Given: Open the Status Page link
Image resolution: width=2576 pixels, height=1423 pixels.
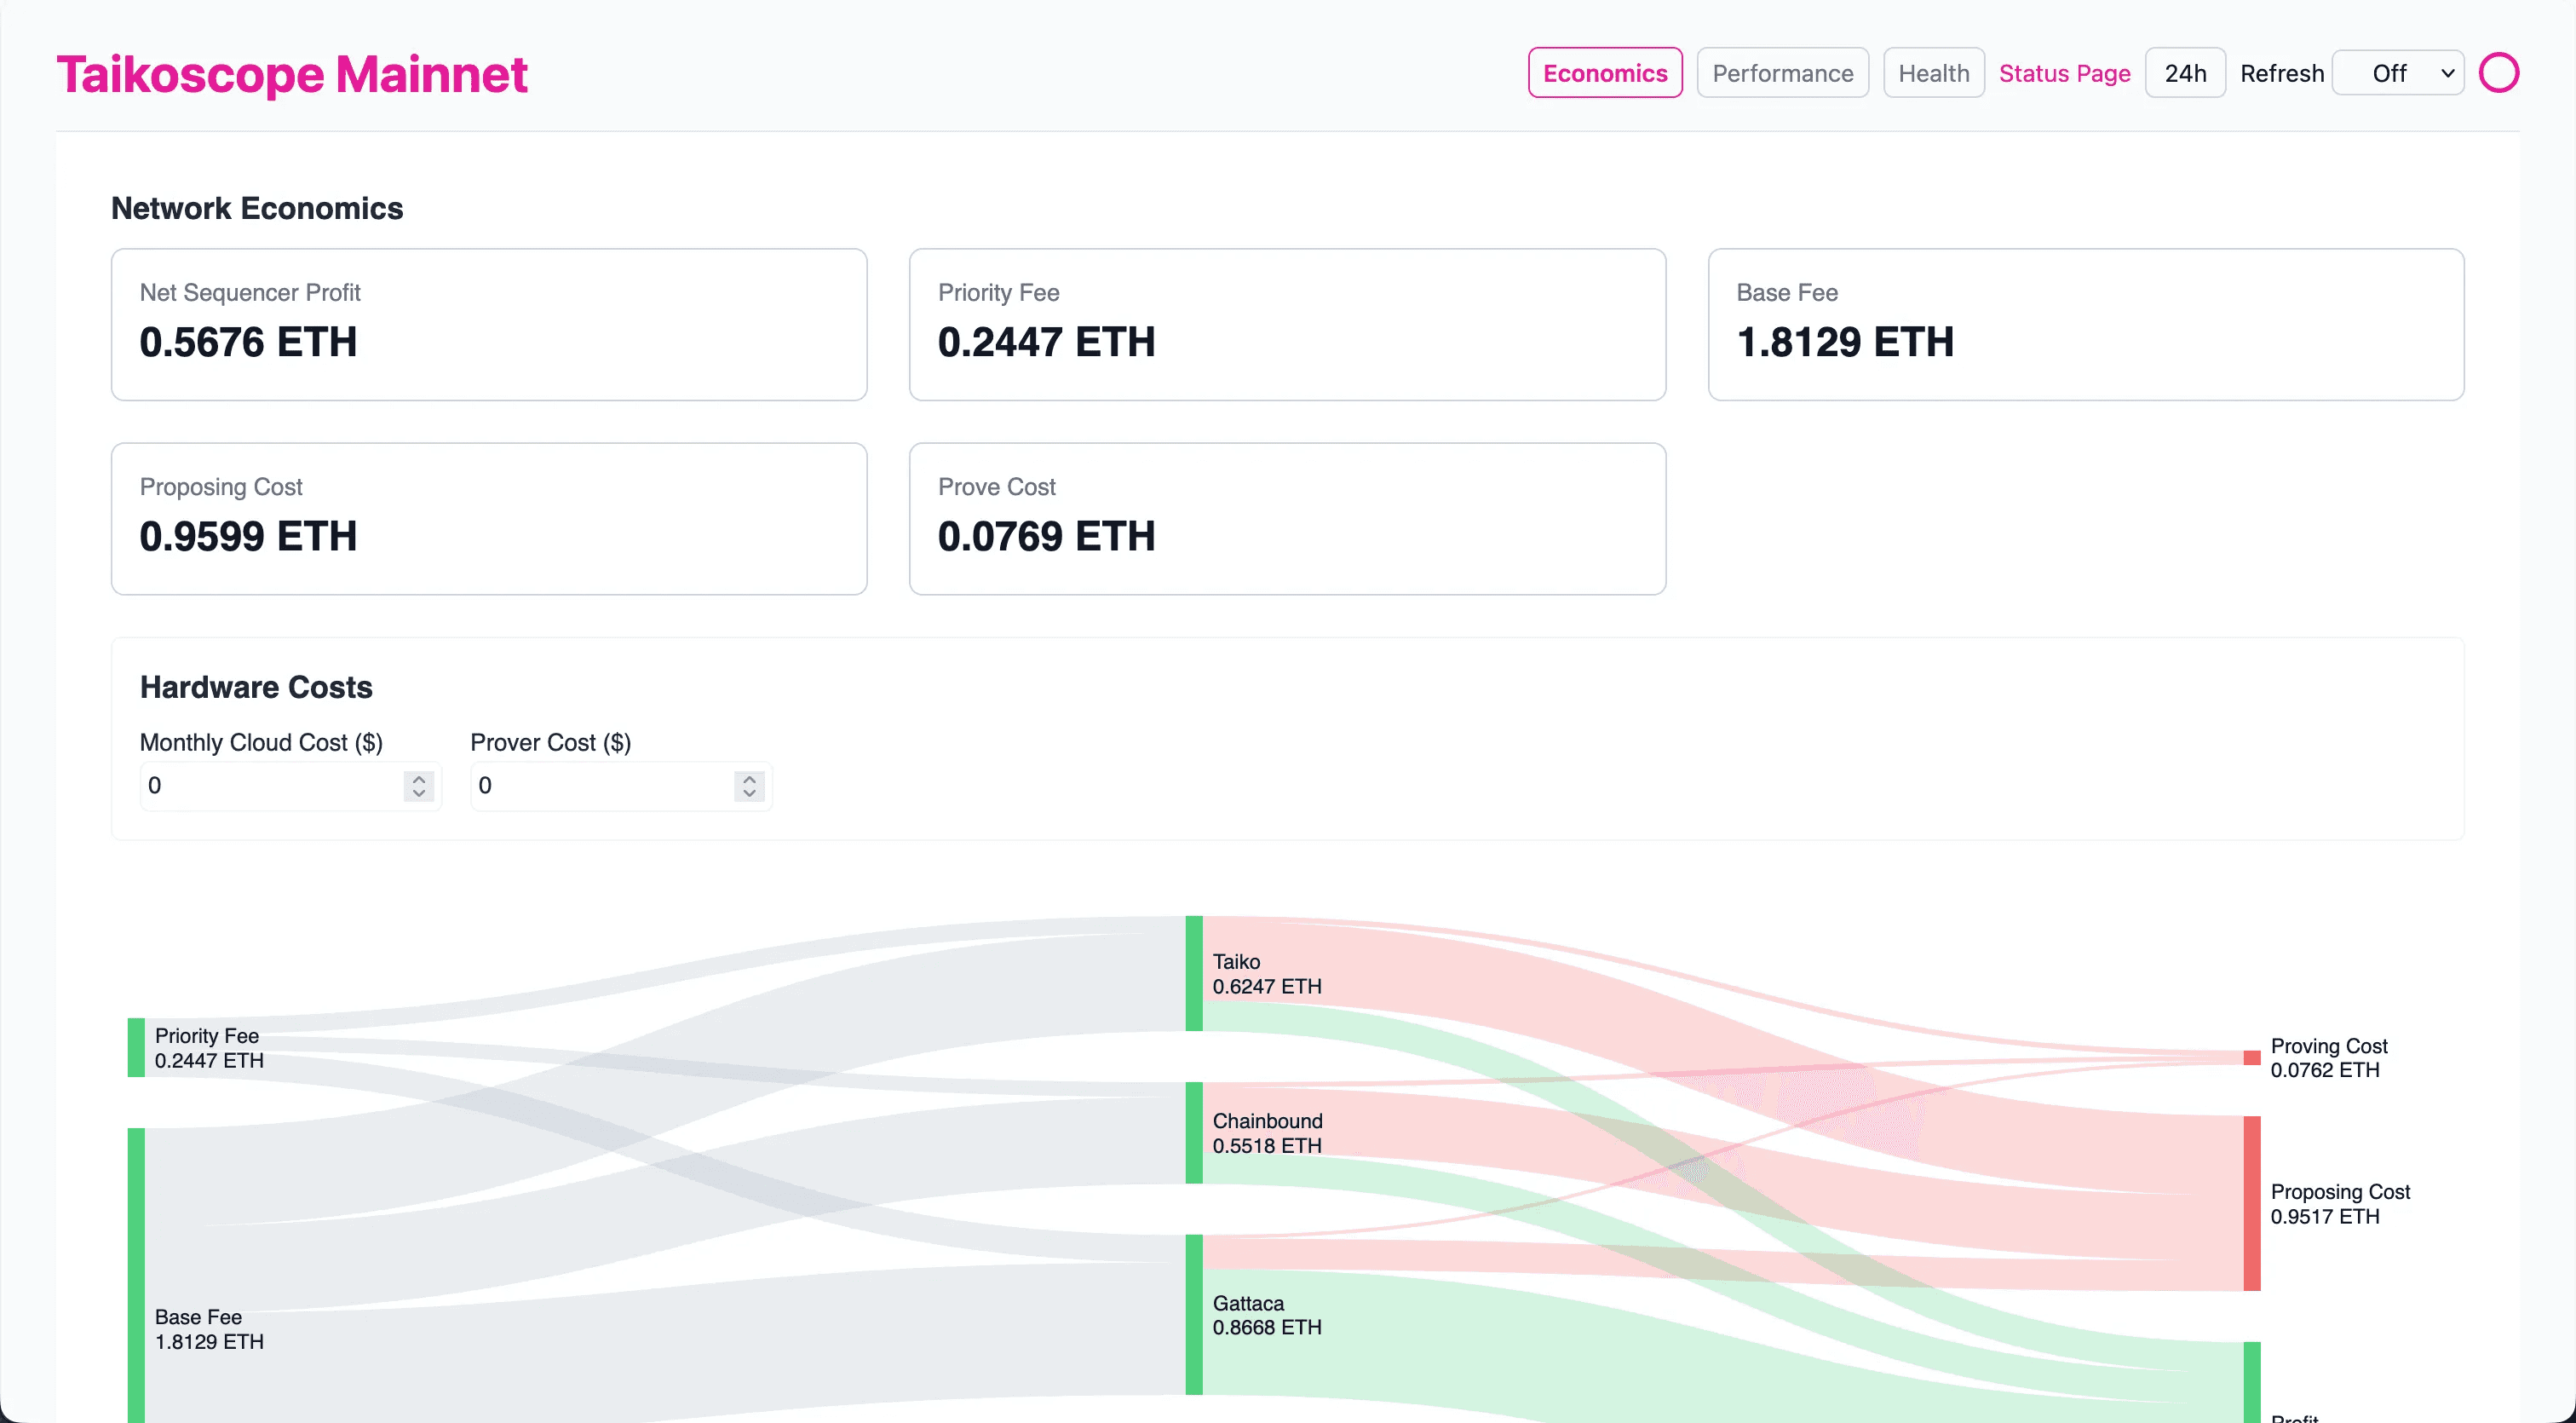Looking at the screenshot, I should coord(2064,73).
